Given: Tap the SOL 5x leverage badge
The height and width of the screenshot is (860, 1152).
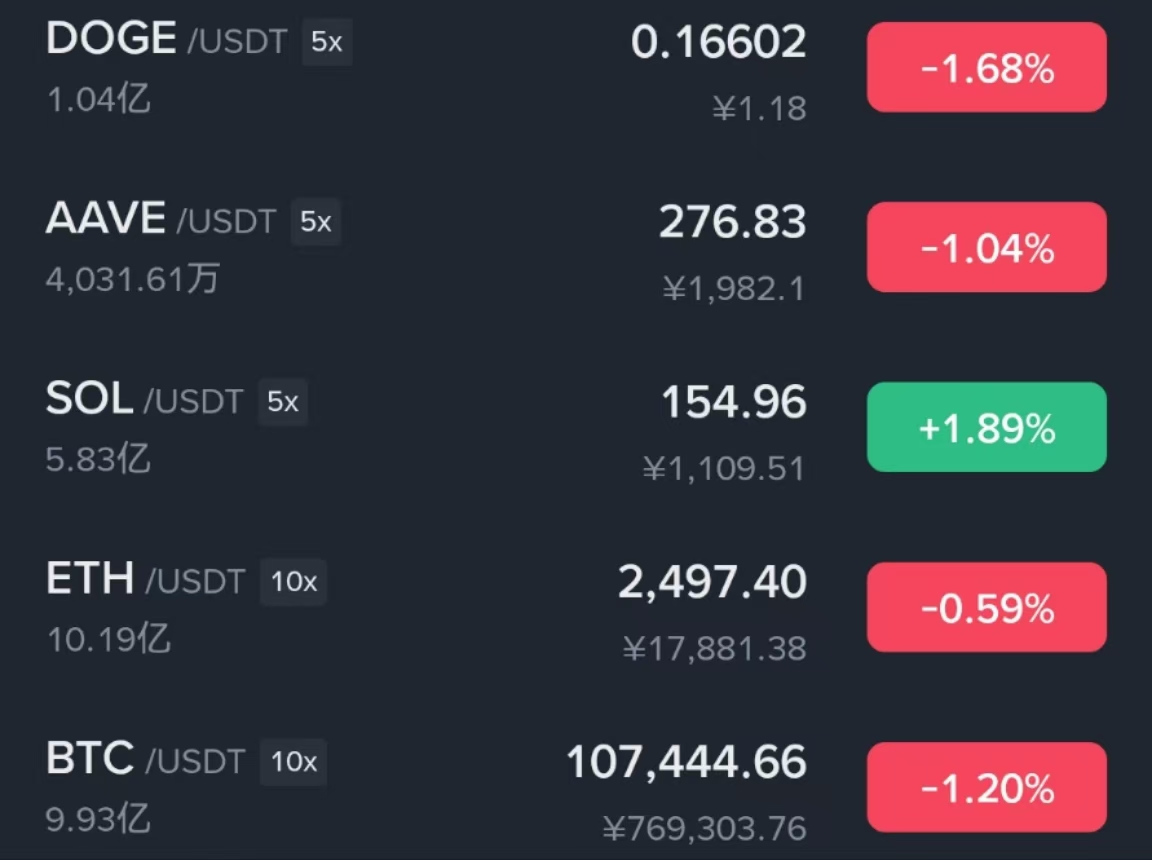Looking at the screenshot, I should pyautogui.click(x=283, y=402).
